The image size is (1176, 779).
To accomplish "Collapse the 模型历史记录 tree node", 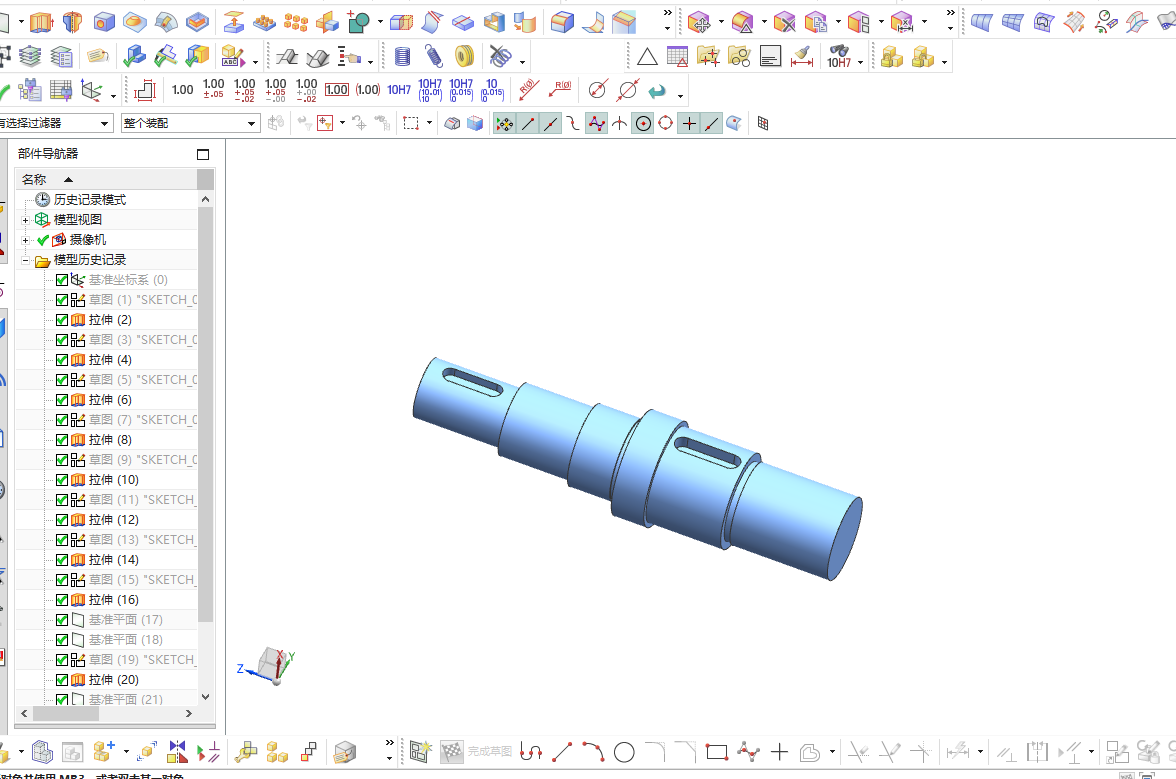I will [26, 260].
